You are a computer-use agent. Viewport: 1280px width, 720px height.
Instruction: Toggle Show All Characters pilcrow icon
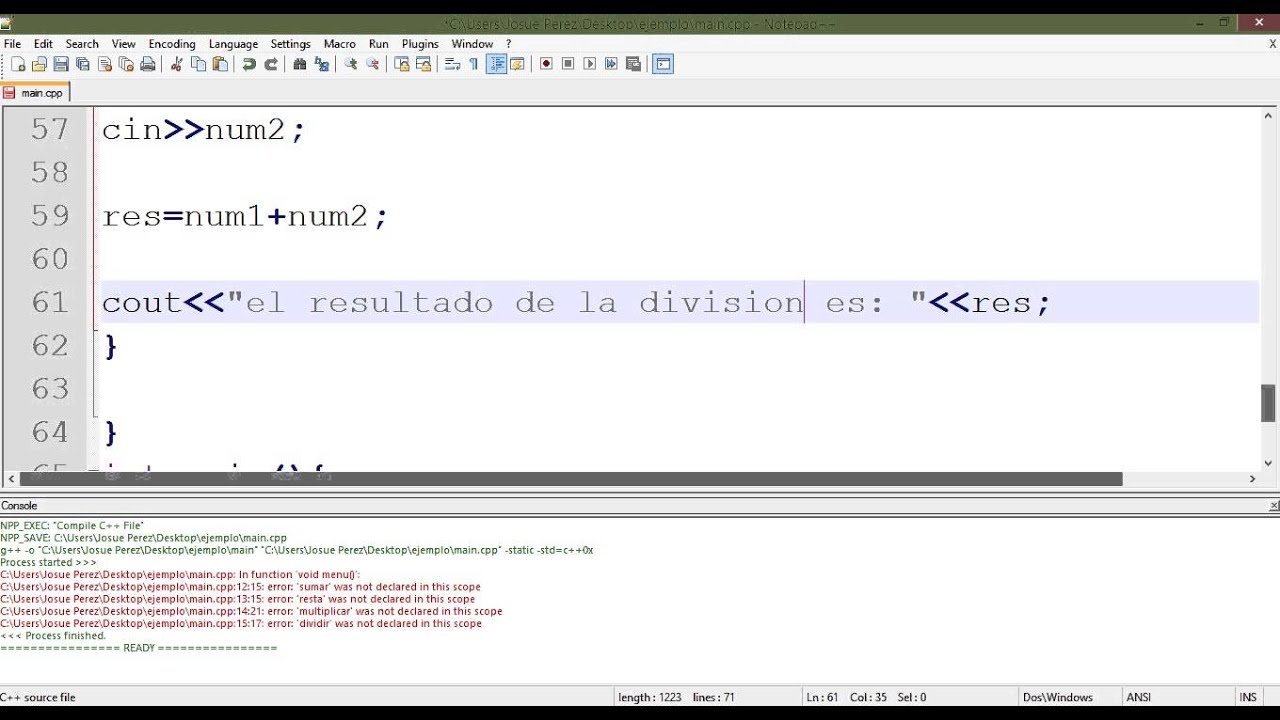pos(474,64)
